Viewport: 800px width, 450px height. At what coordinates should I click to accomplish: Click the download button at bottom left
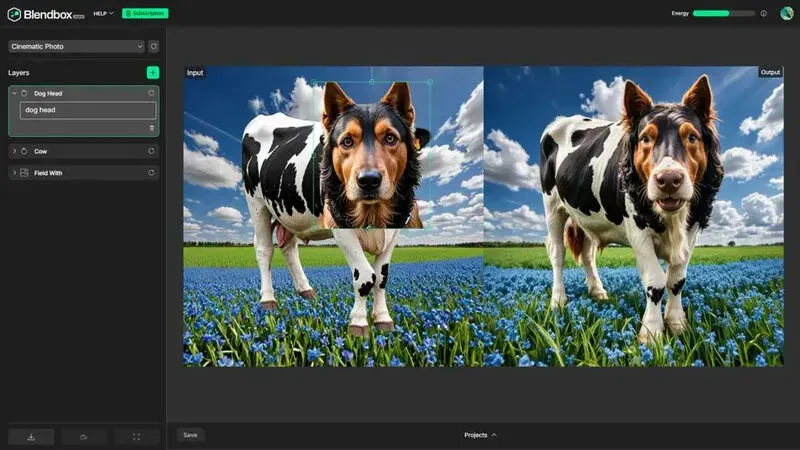31,437
